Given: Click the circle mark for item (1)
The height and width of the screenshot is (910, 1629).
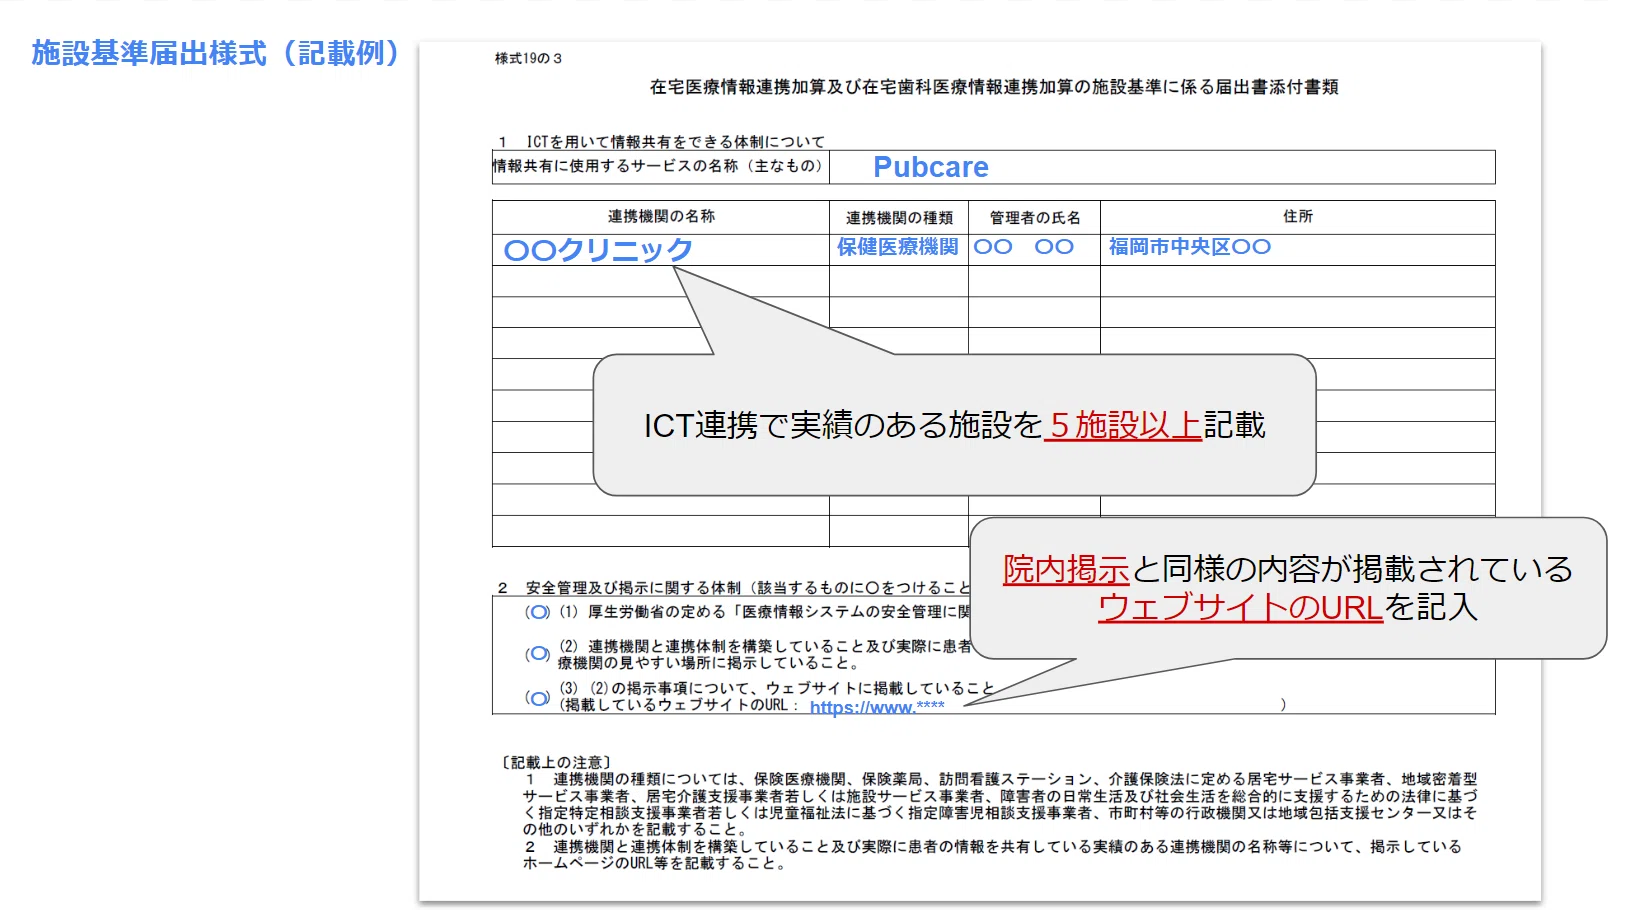Looking at the screenshot, I should [x=538, y=612].
